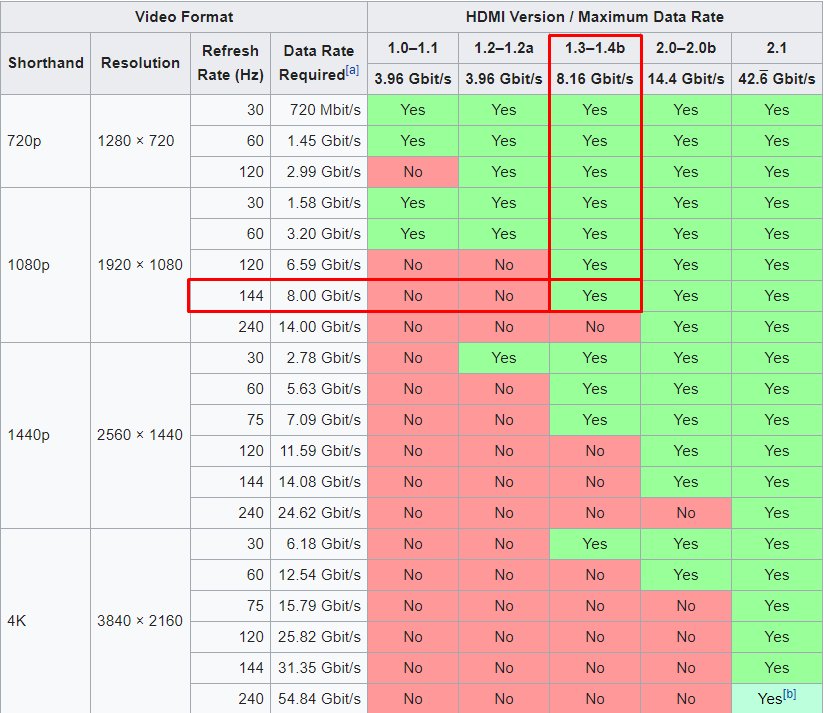Open footnote [a] beside Data Rate Required
824x713 pixels.
coord(353,70)
